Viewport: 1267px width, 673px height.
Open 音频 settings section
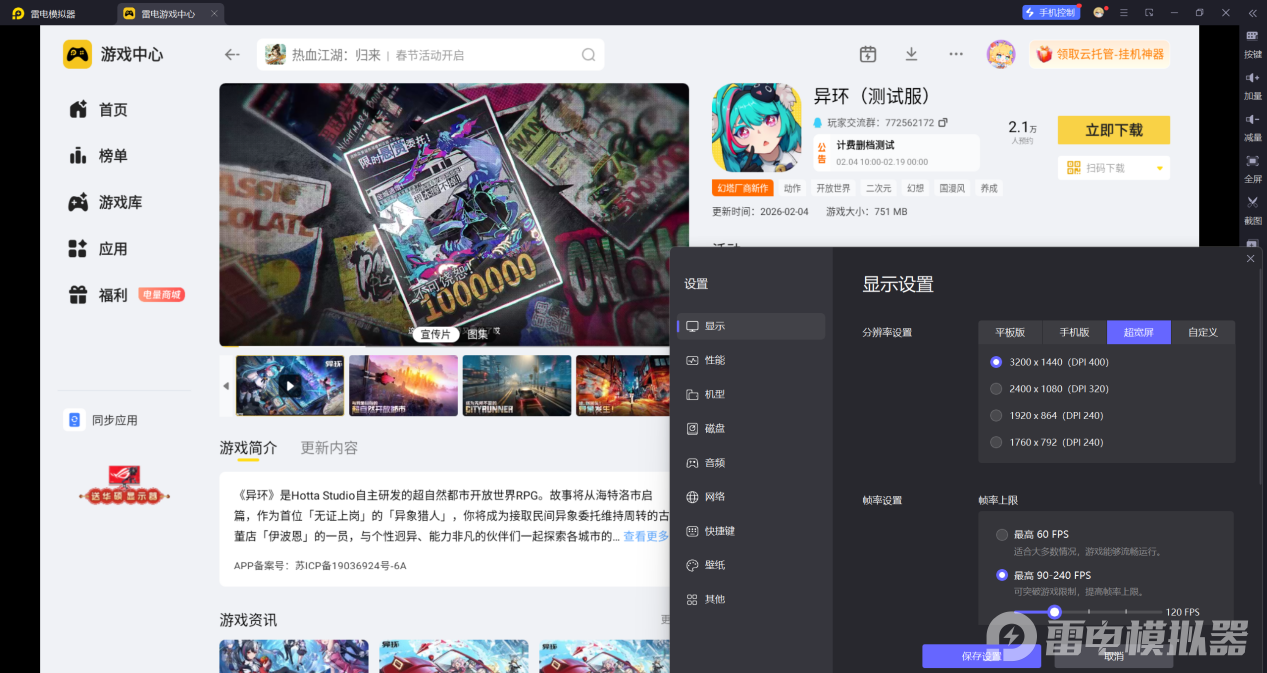click(751, 463)
